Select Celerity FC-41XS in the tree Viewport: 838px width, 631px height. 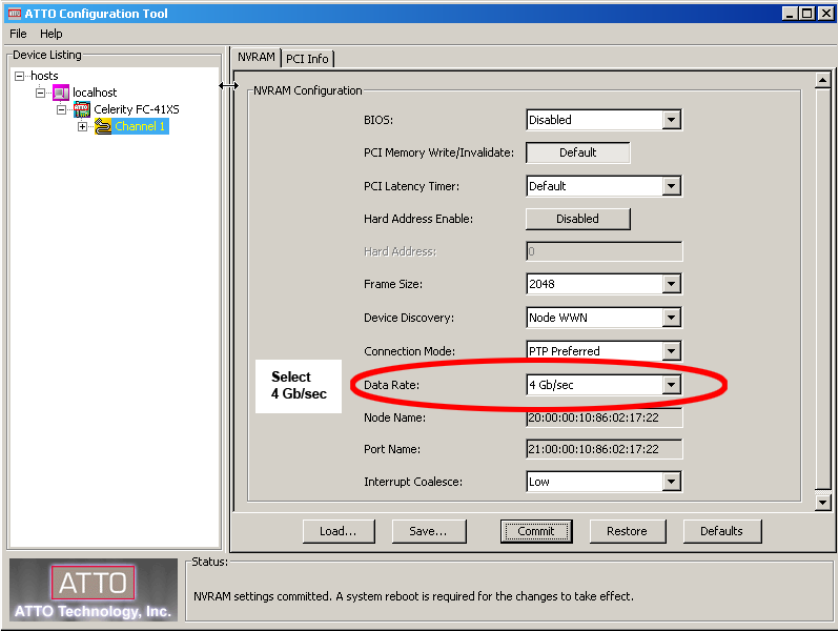(x=136, y=110)
